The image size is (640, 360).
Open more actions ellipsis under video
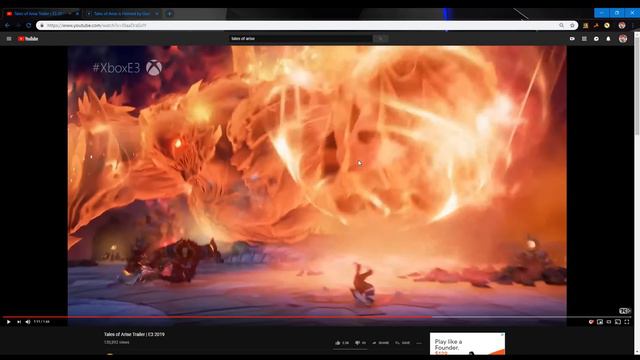[x=419, y=343]
